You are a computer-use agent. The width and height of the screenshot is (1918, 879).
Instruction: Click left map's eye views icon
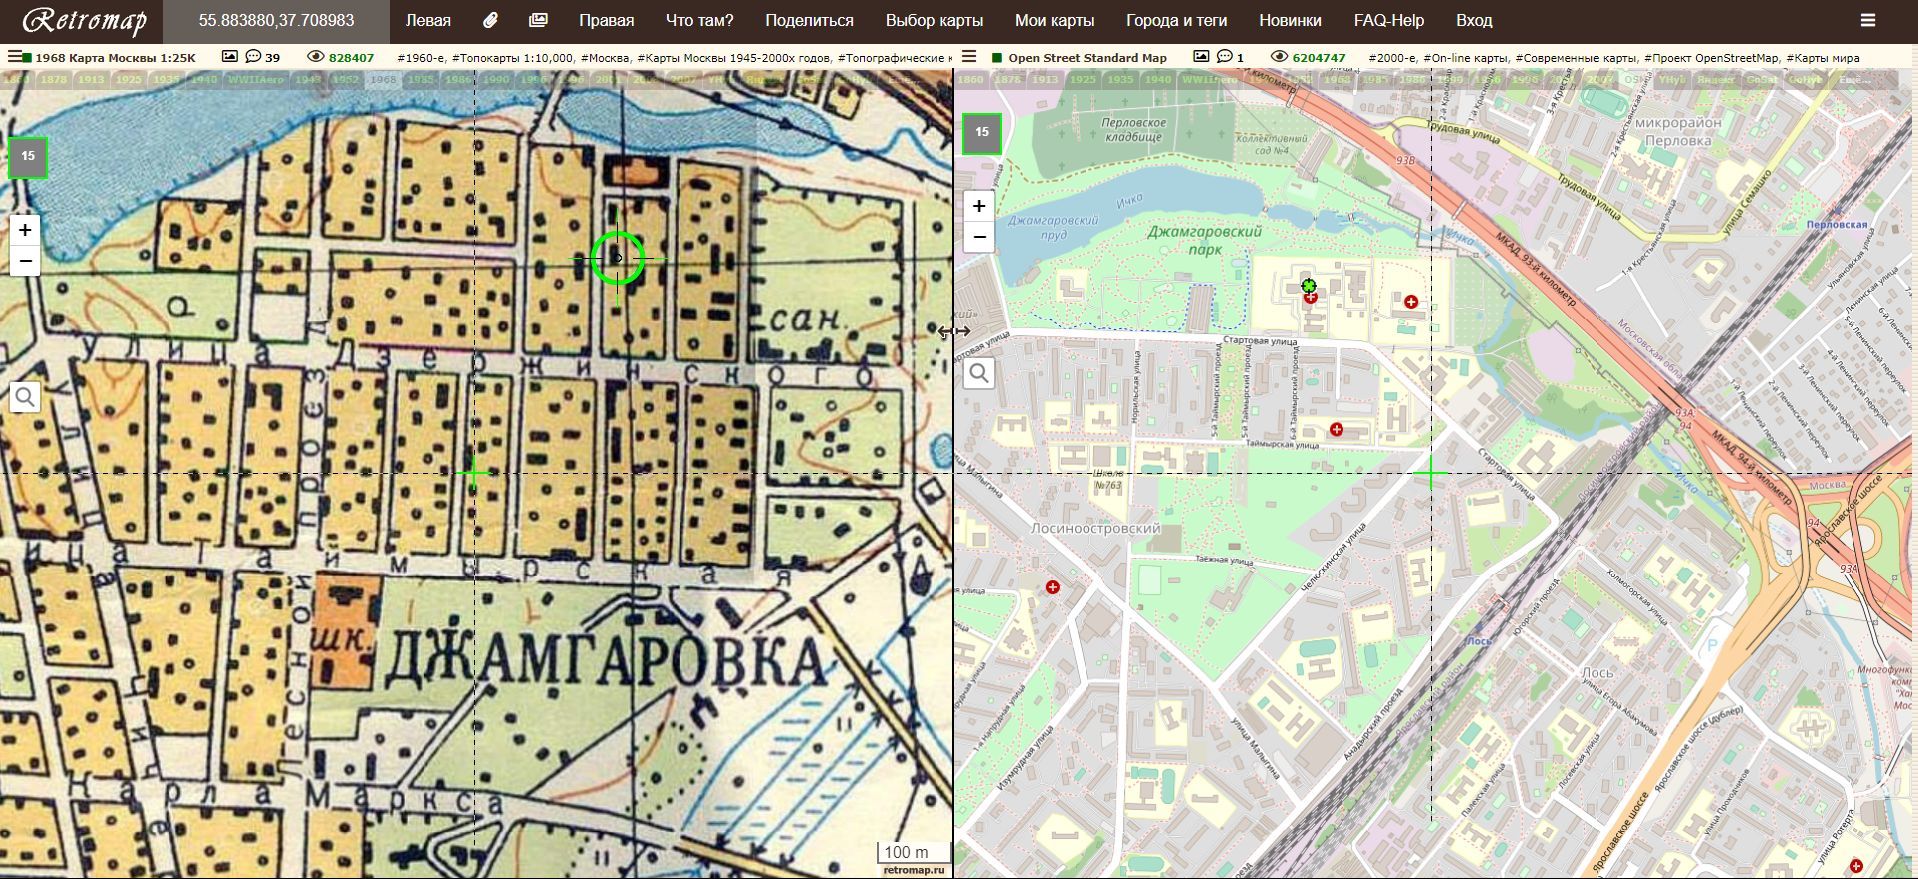(x=316, y=57)
